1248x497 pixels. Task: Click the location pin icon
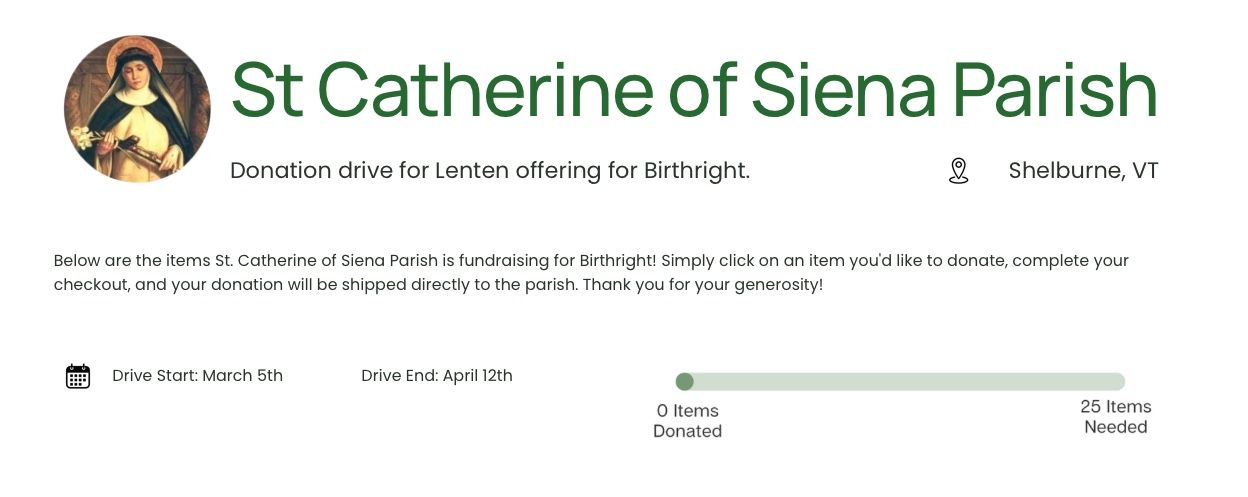tap(958, 171)
